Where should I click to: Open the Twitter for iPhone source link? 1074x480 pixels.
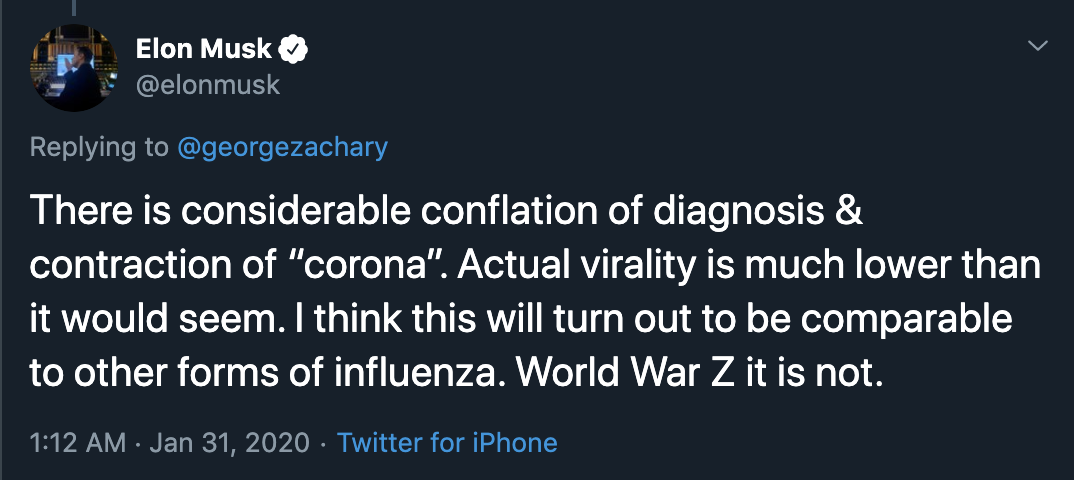447,442
